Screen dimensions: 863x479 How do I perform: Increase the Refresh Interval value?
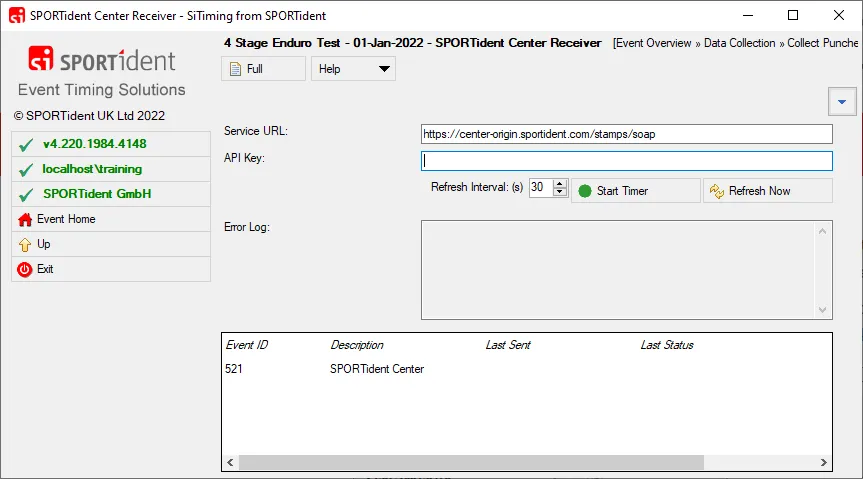tap(560, 183)
